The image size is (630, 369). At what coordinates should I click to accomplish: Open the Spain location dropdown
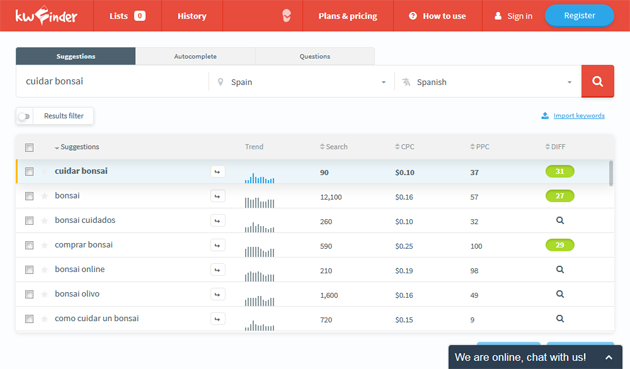click(x=302, y=82)
